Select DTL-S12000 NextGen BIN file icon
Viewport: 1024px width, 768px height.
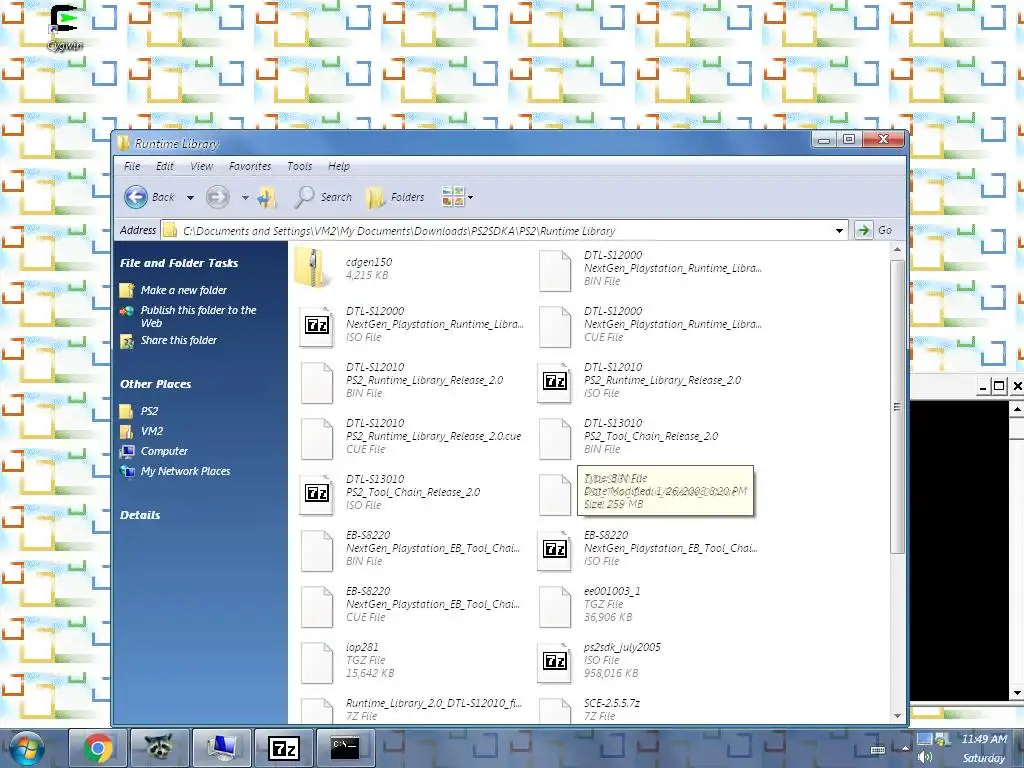click(x=554, y=269)
